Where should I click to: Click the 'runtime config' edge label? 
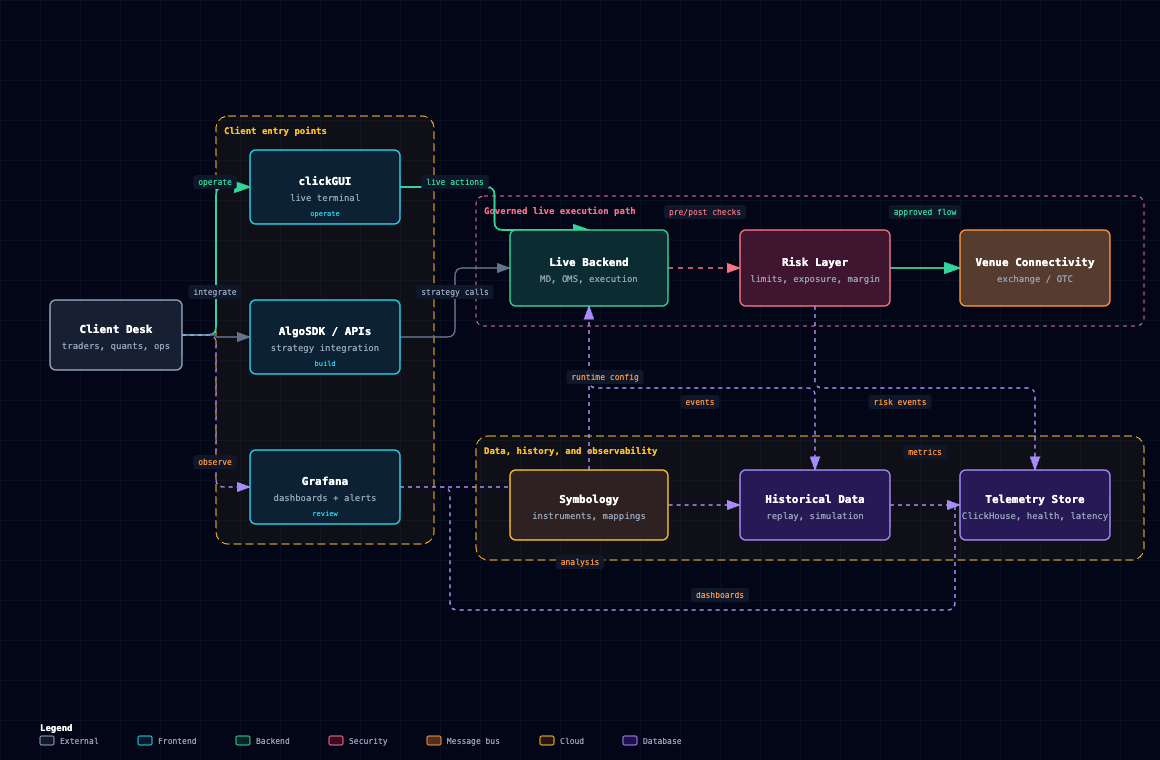604,377
